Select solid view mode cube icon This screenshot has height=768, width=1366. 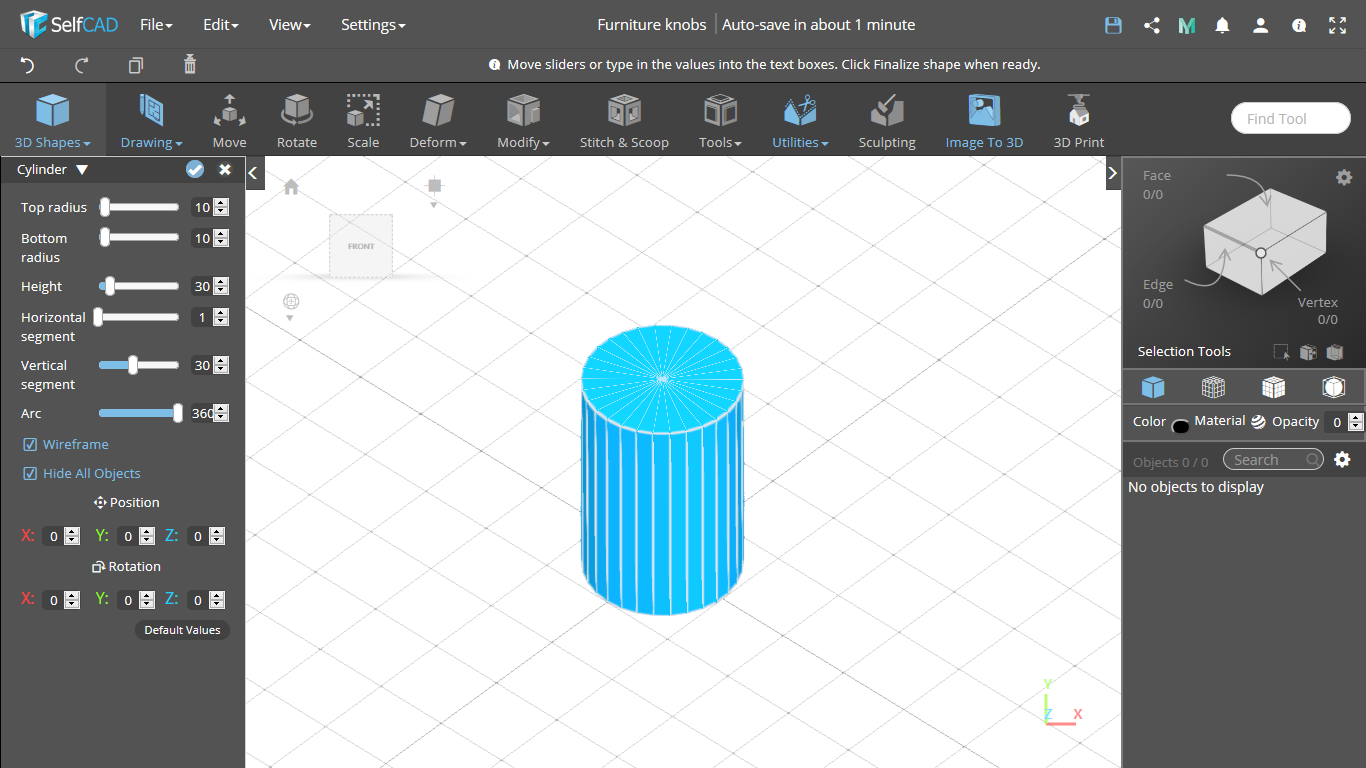click(x=1153, y=387)
